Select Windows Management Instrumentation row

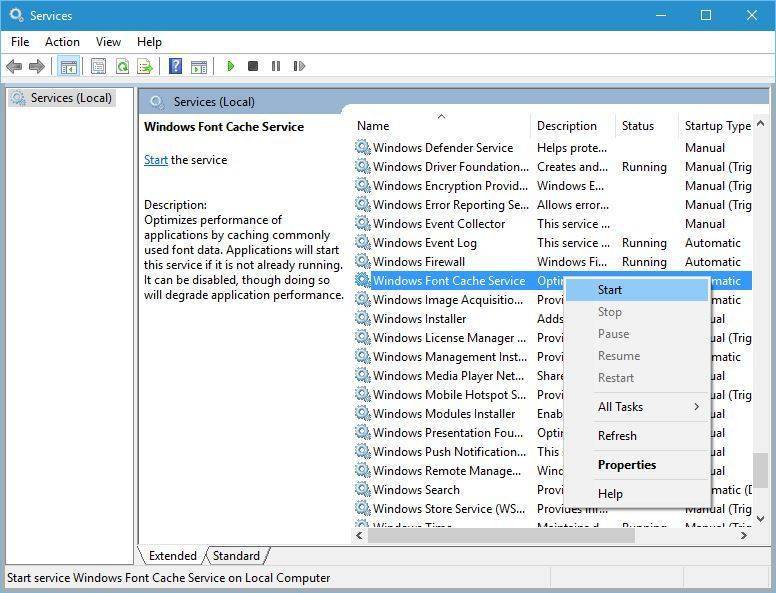tap(459, 356)
